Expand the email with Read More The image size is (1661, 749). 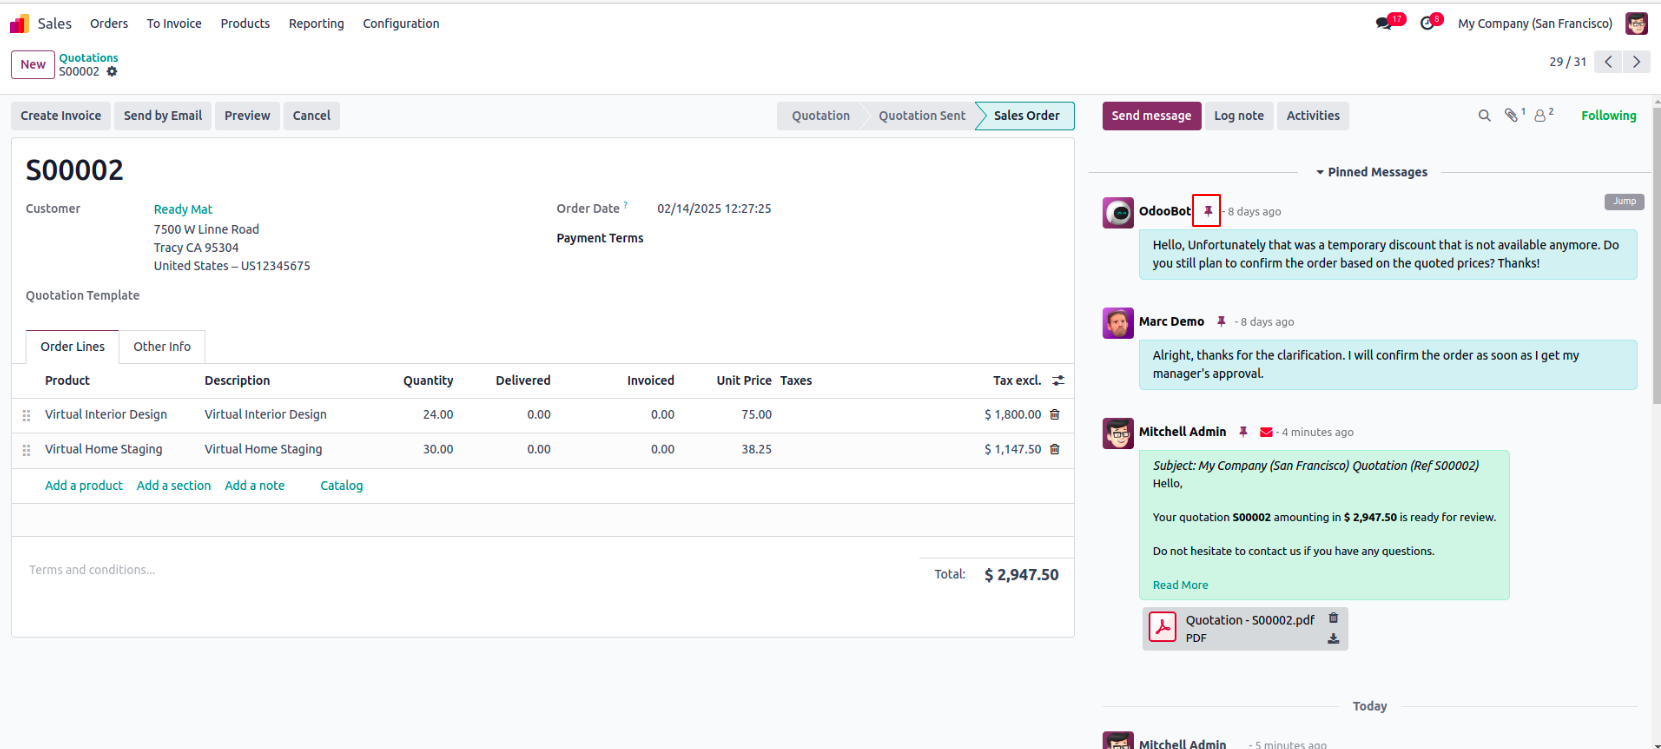click(x=1180, y=585)
